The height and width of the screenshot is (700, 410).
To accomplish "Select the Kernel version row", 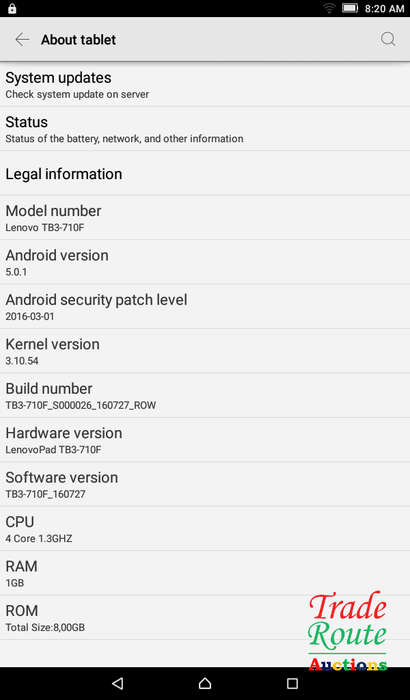I will [205, 351].
